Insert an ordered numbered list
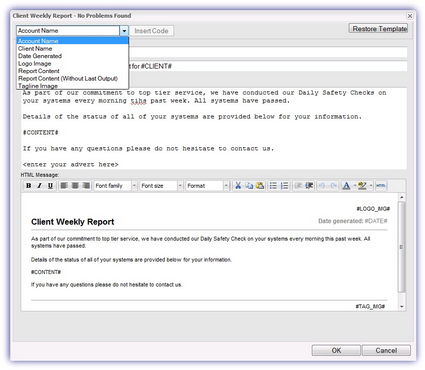 [284, 186]
